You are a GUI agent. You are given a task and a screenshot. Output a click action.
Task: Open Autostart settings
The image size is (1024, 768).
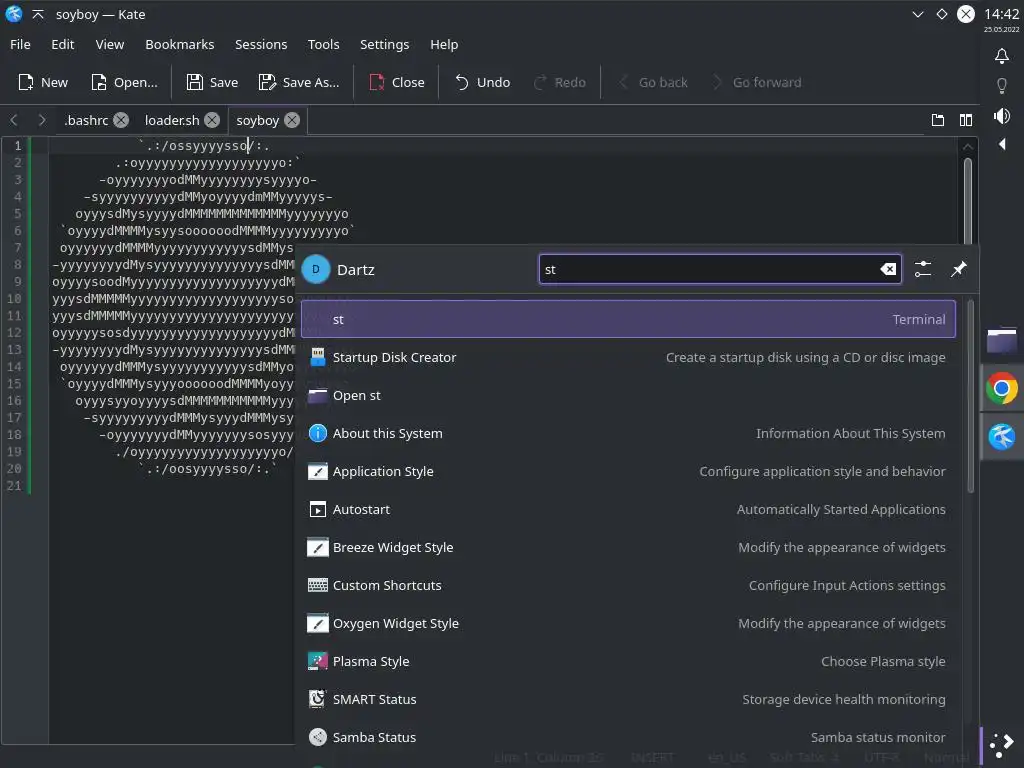[x=628, y=509]
